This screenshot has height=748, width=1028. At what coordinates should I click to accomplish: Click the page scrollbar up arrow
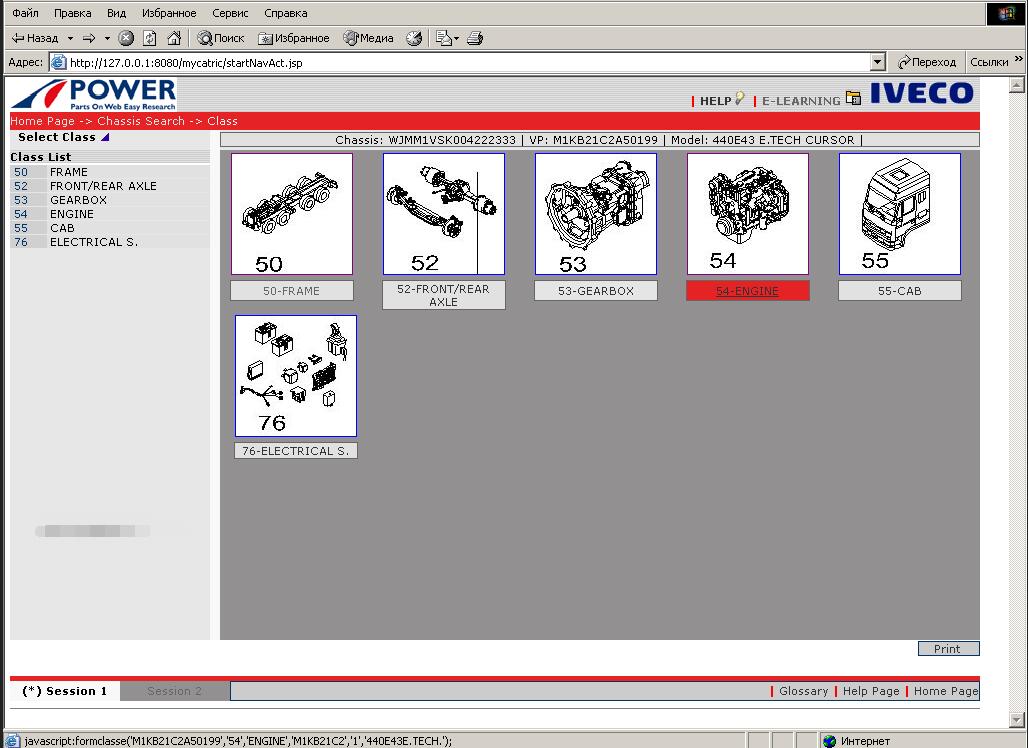(1016, 85)
